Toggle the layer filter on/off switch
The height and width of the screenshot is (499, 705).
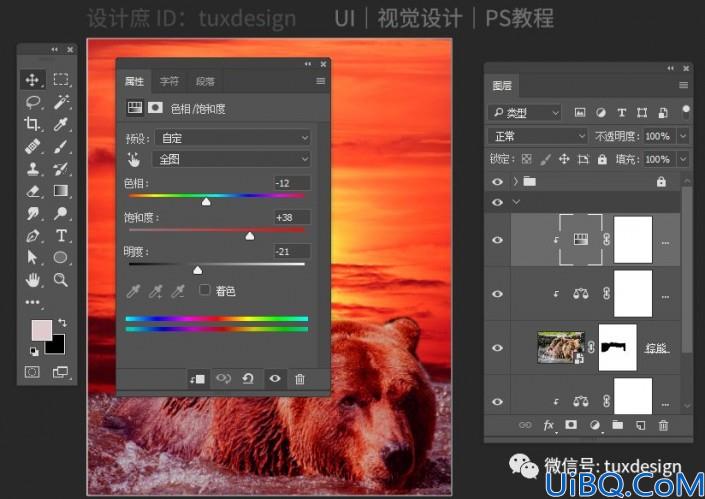pyautogui.click(x=686, y=112)
